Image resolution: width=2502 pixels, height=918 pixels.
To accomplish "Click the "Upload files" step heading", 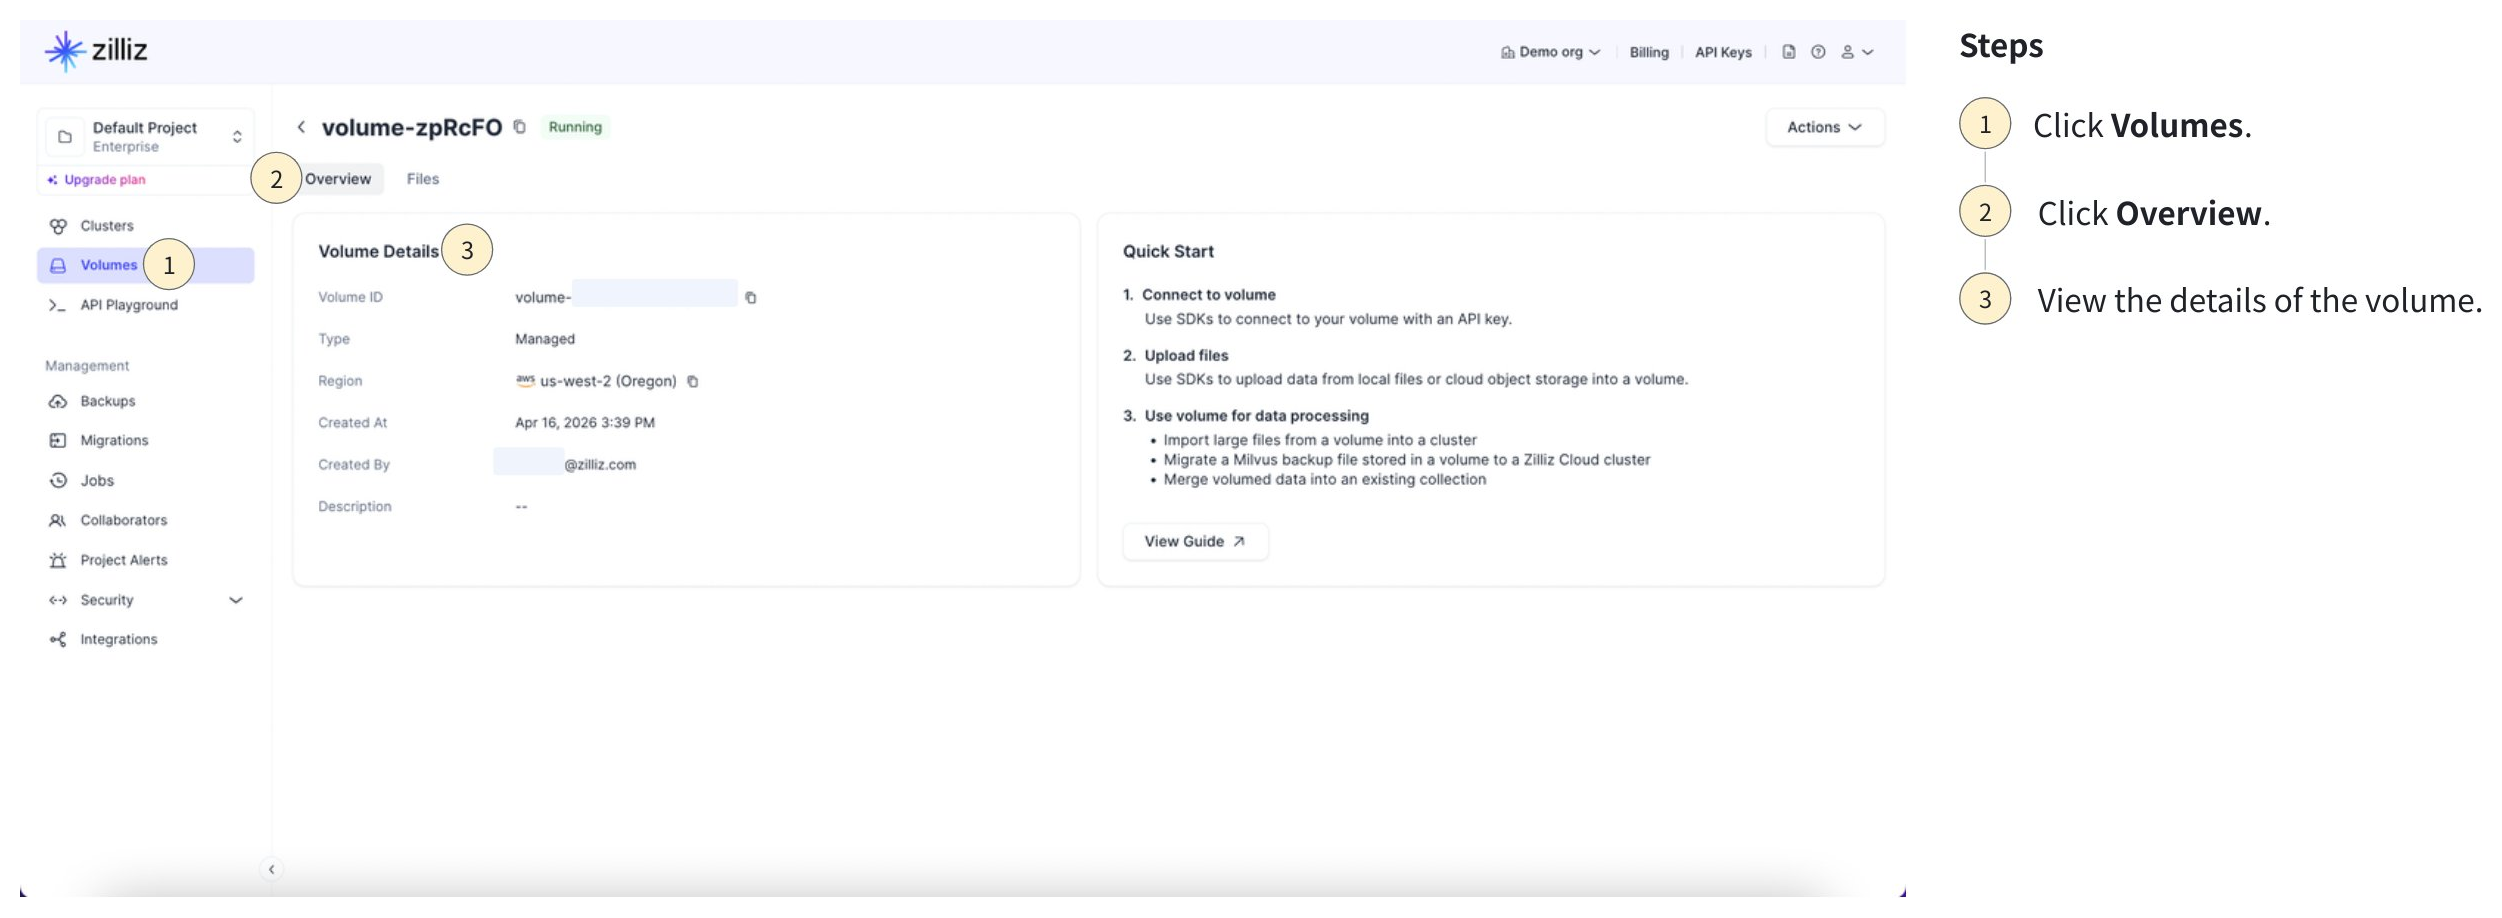I will tap(1186, 356).
